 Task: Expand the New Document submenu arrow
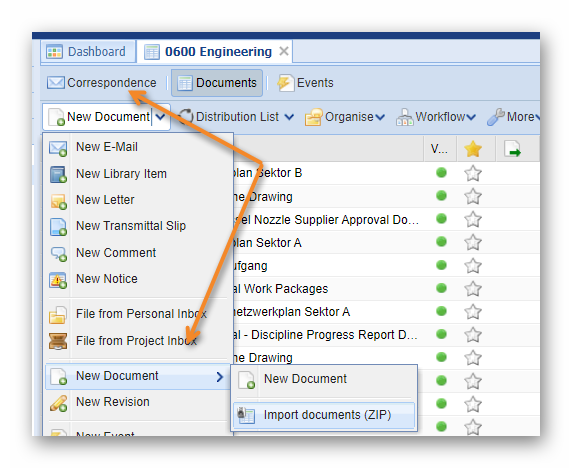220,377
